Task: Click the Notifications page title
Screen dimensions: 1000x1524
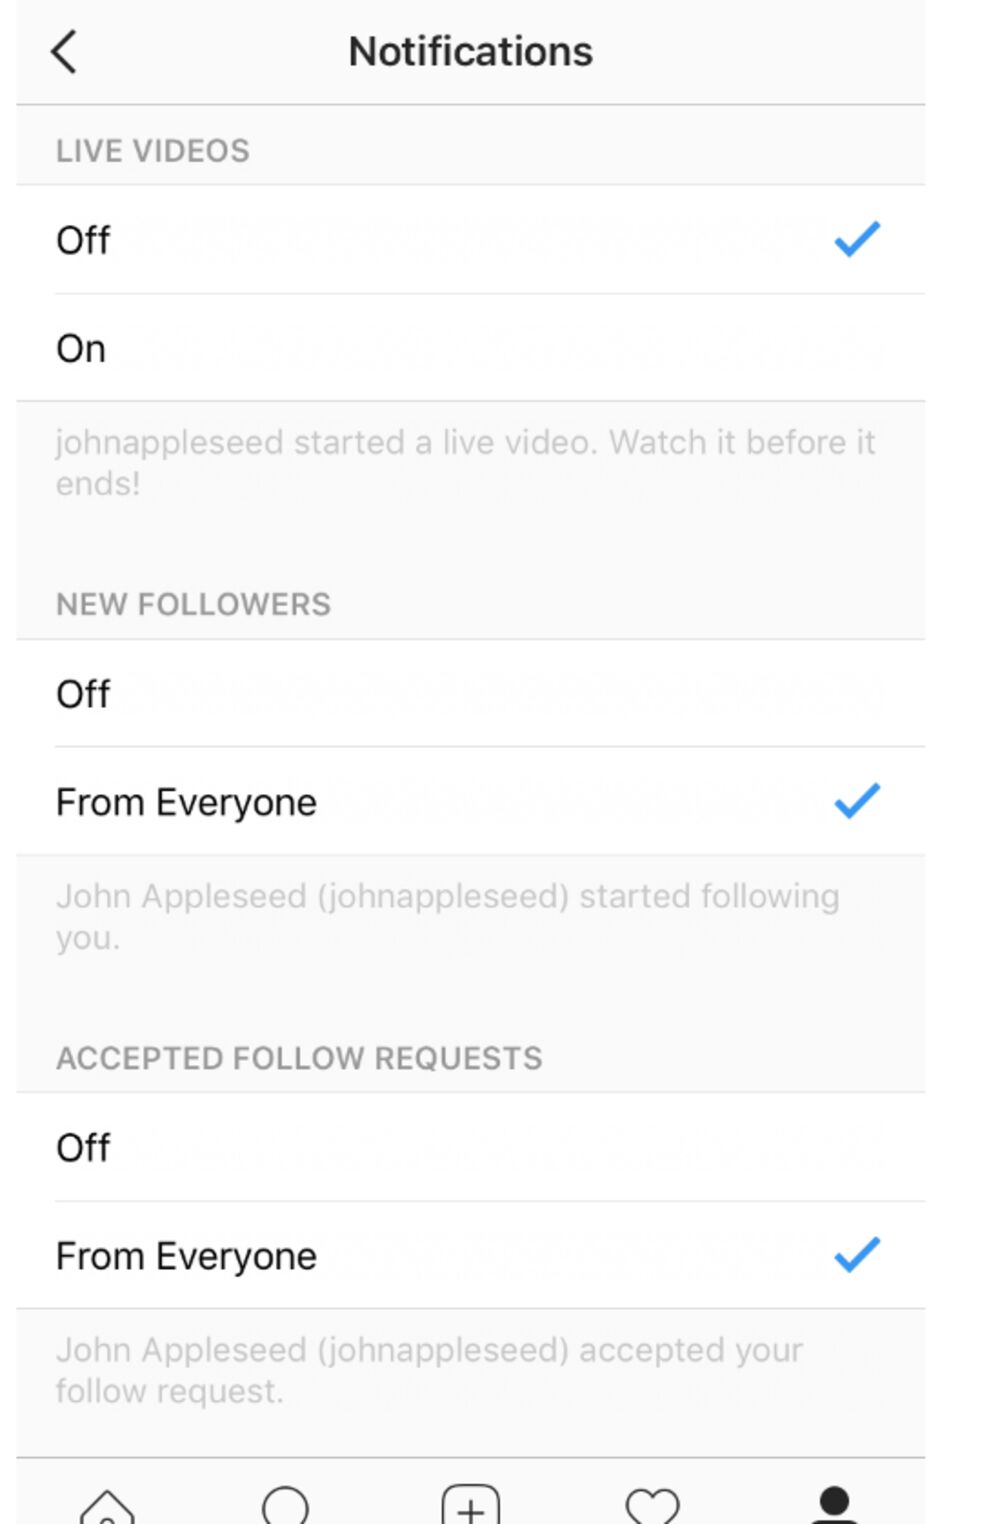Action: [x=470, y=52]
